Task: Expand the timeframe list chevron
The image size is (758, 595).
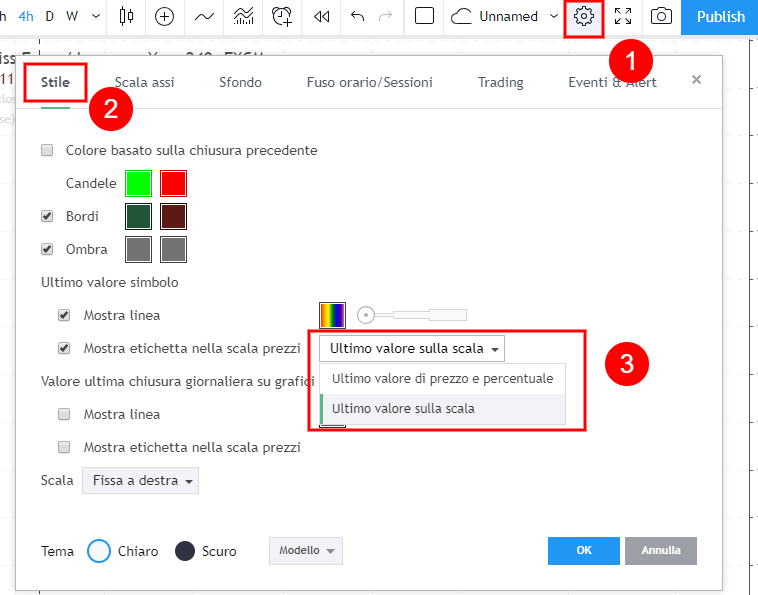Action: [96, 16]
